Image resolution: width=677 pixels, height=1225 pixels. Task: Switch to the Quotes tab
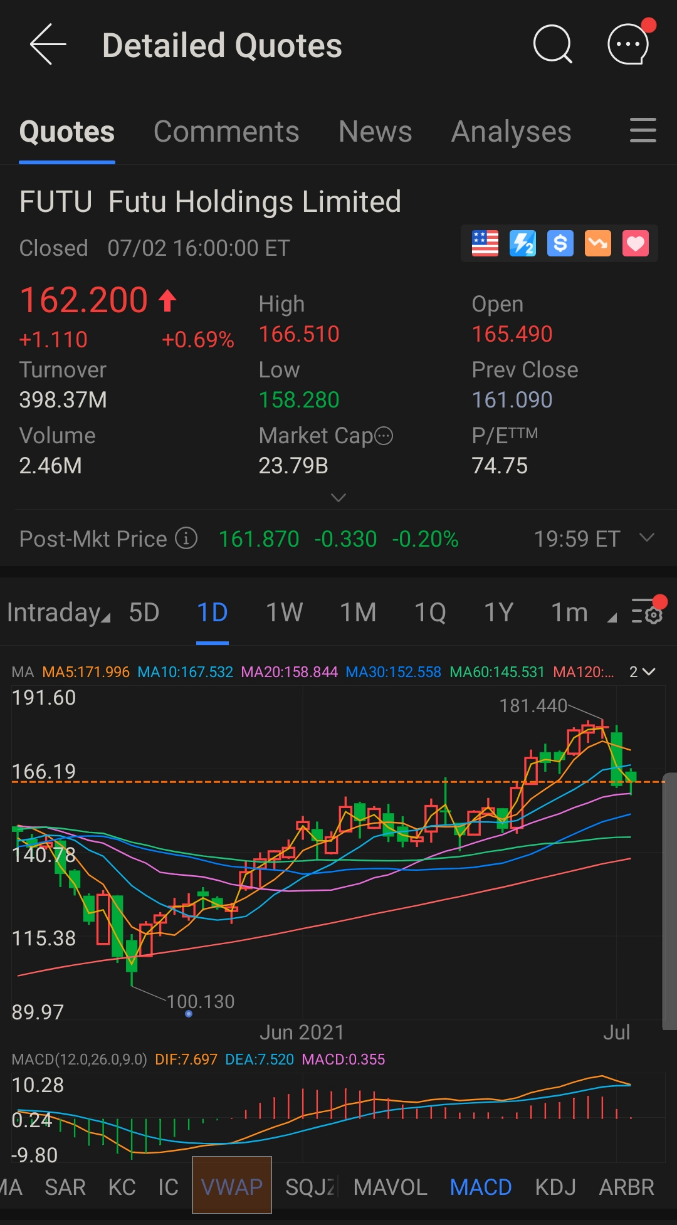pyautogui.click(x=67, y=132)
